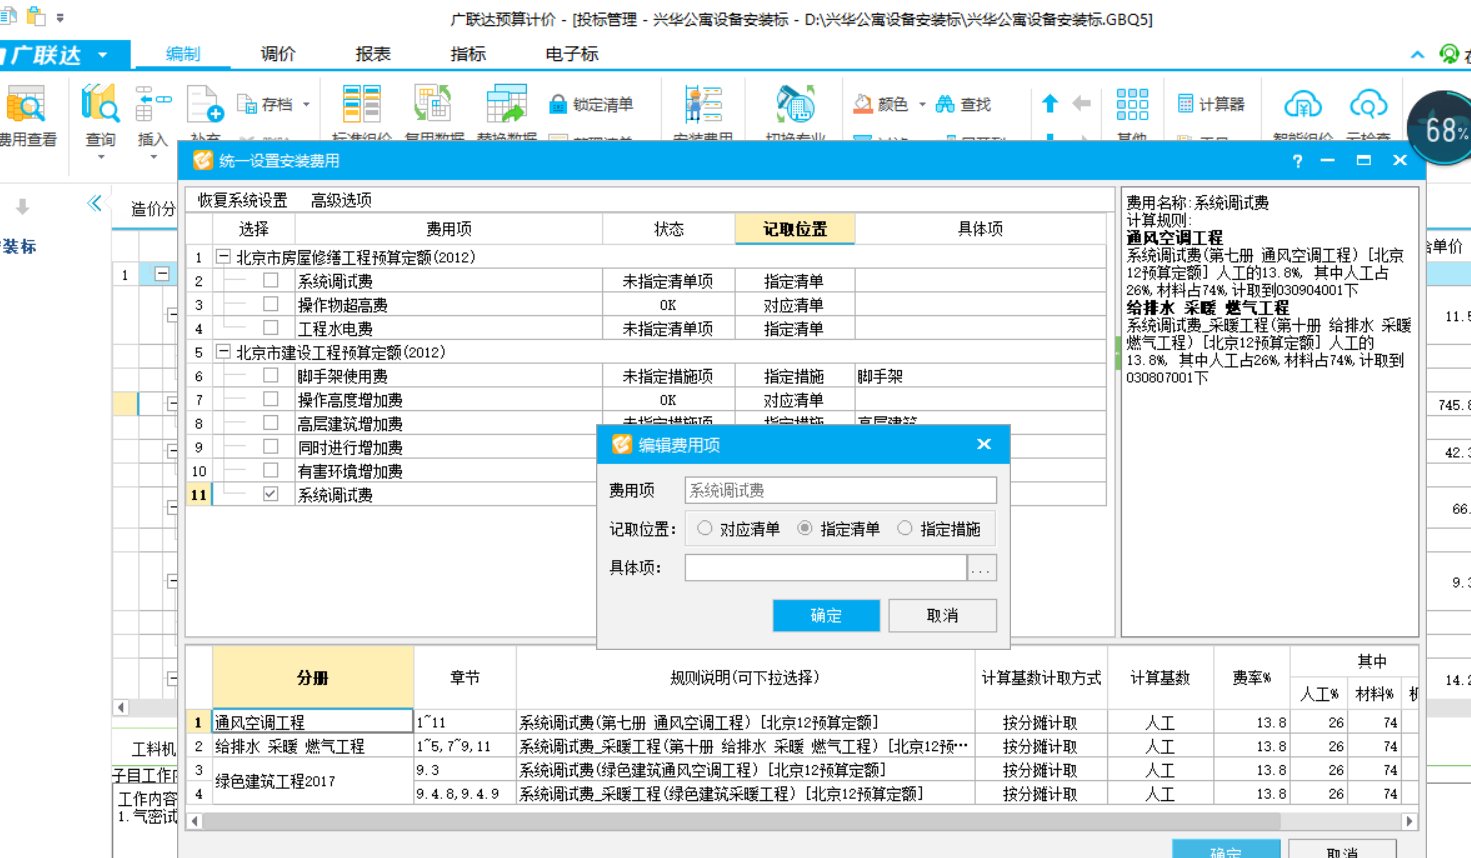The height and width of the screenshot is (858, 1471).
Task: Open the 费用查看 tool icon
Action: pos(24,105)
